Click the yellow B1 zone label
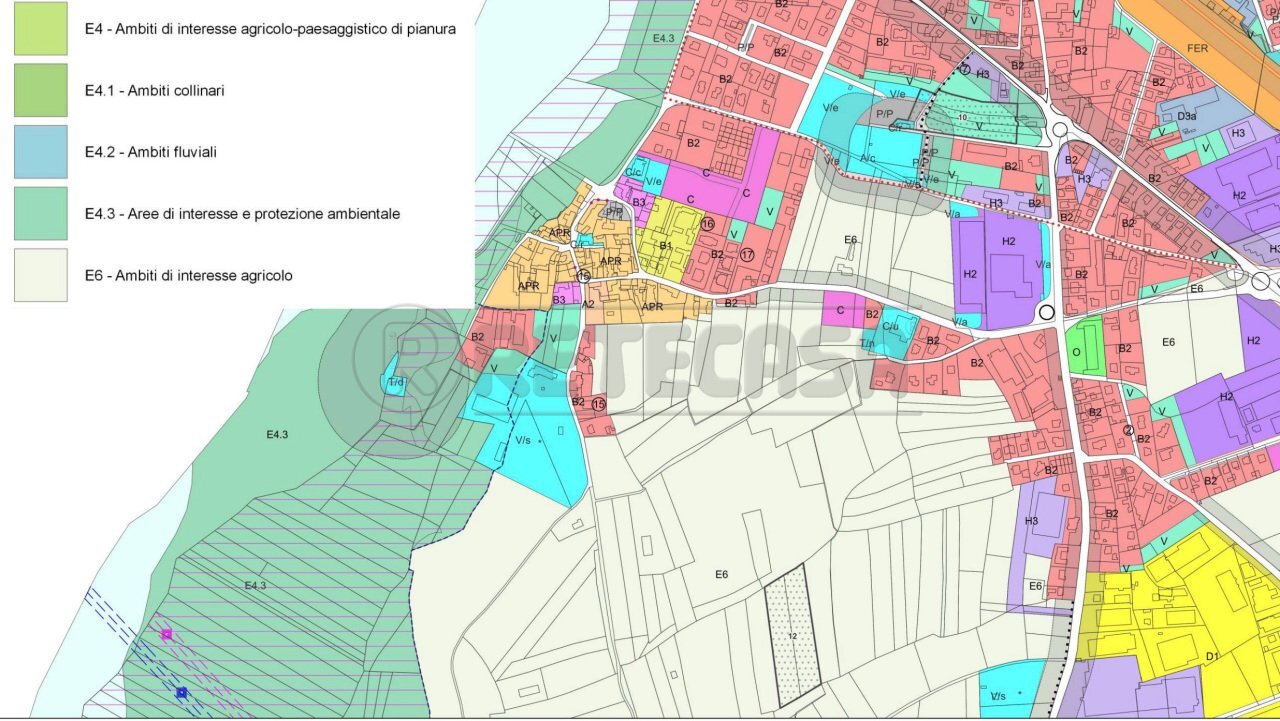Screen dimensions: 1280x721 coord(665,243)
